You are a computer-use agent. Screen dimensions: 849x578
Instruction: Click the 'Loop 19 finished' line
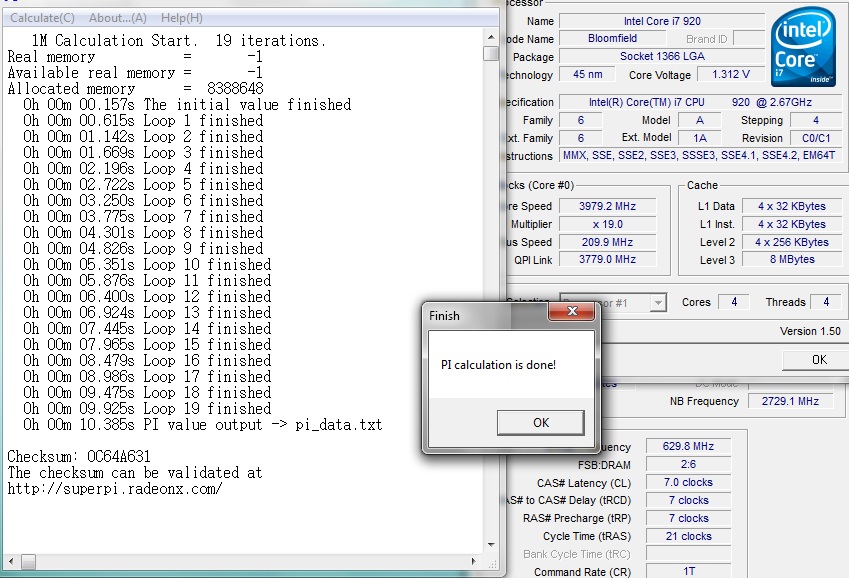147,408
